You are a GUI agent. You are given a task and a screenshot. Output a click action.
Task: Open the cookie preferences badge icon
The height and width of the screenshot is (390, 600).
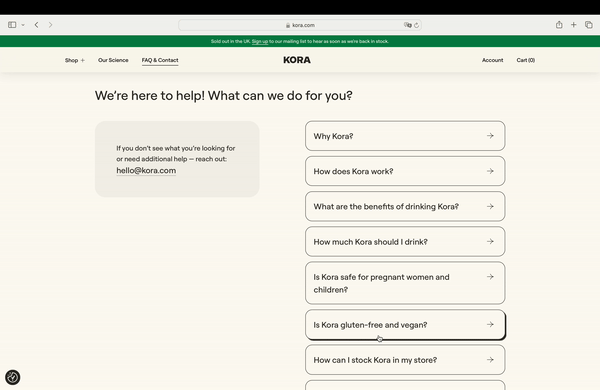[x=13, y=377]
